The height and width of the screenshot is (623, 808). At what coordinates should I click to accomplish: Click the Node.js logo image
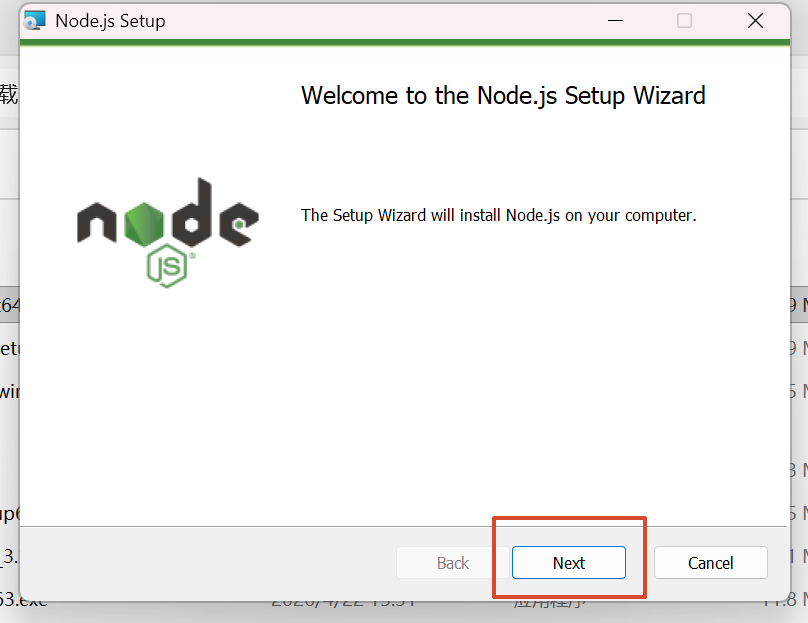click(168, 233)
